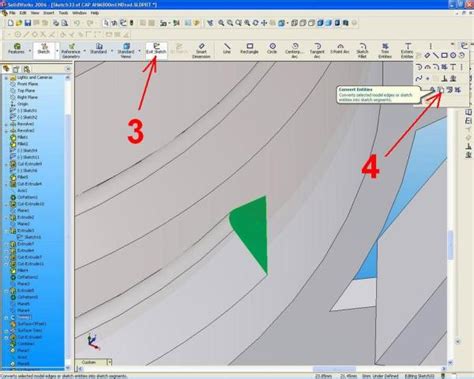
Task: Switch to Shaded With Edges display
Action: click(x=320, y=23)
